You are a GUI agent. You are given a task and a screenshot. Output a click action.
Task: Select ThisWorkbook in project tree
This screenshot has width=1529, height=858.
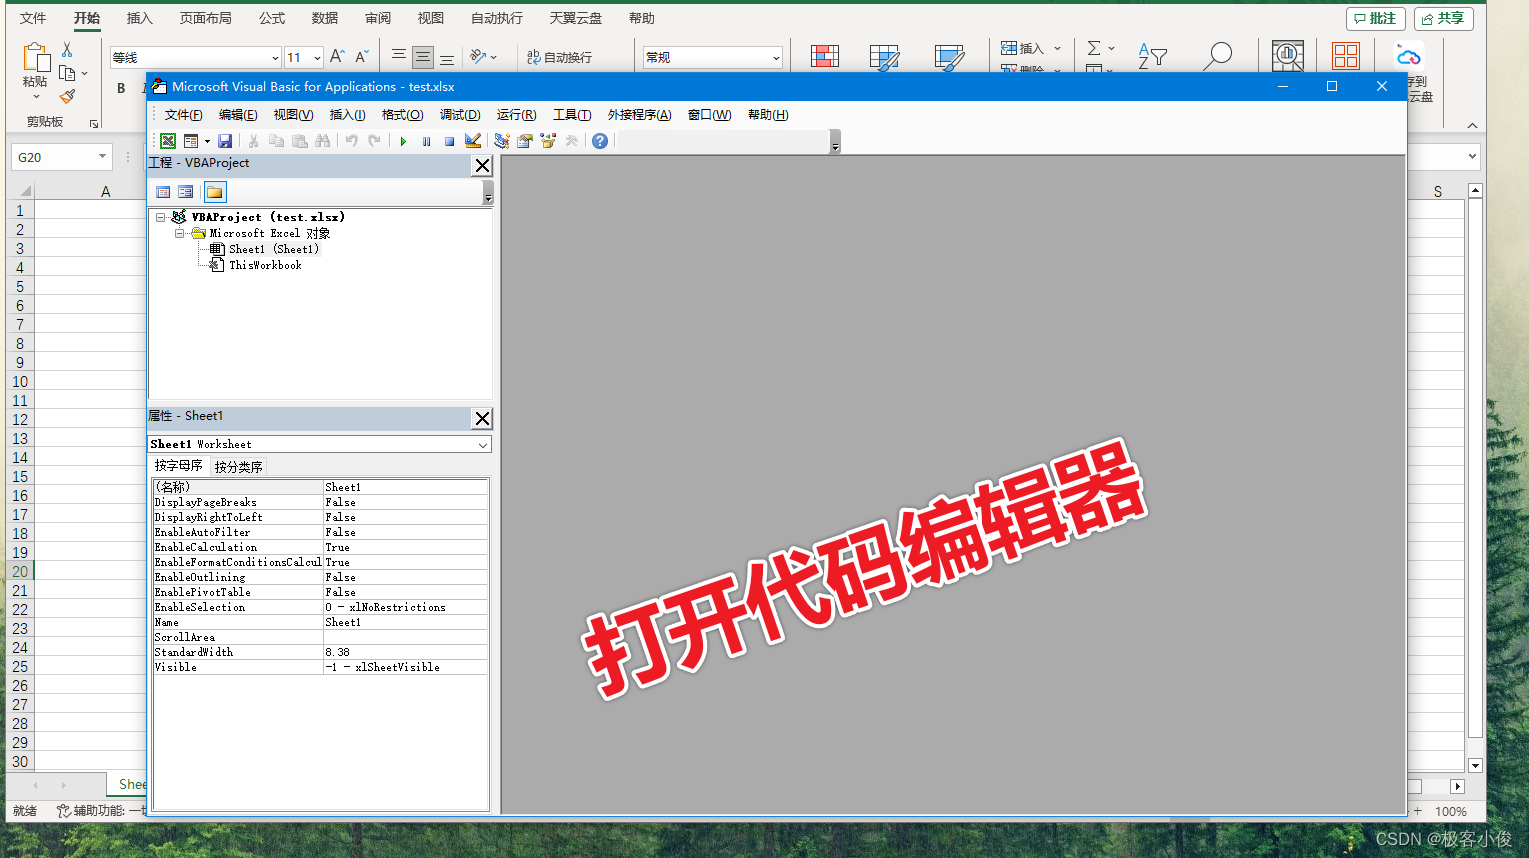(265, 265)
